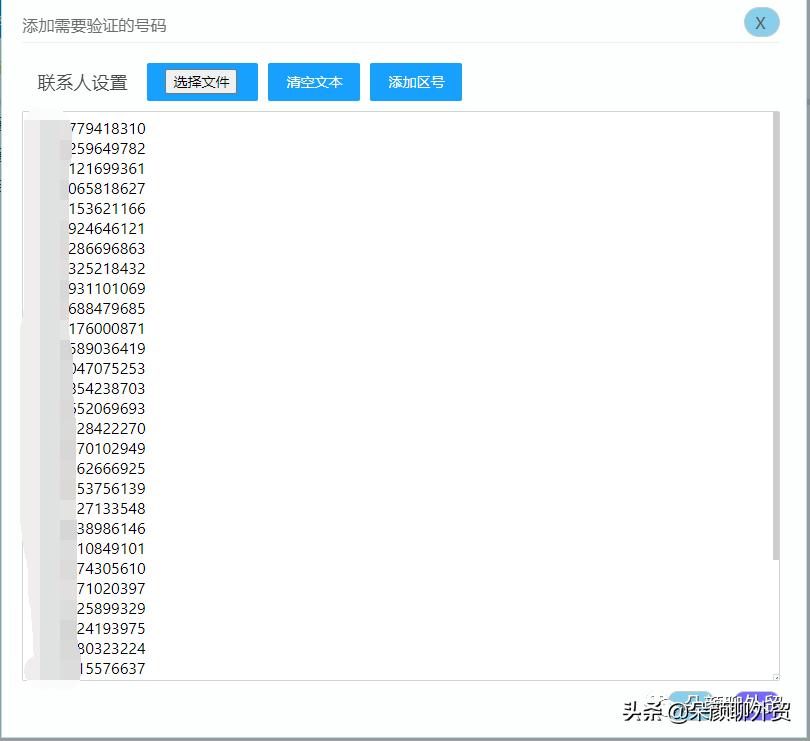Place cursor on number ending 259649782
The height and width of the screenshot is (741, 810).
click(x=110, y=148)
